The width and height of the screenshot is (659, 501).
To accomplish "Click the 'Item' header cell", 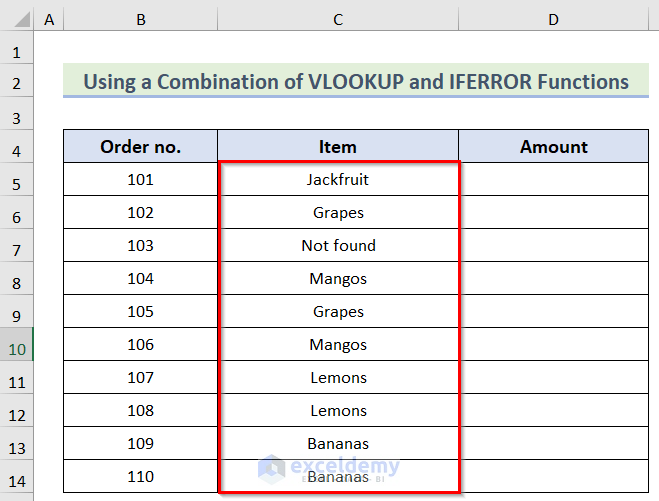I will tap(338, 147).
